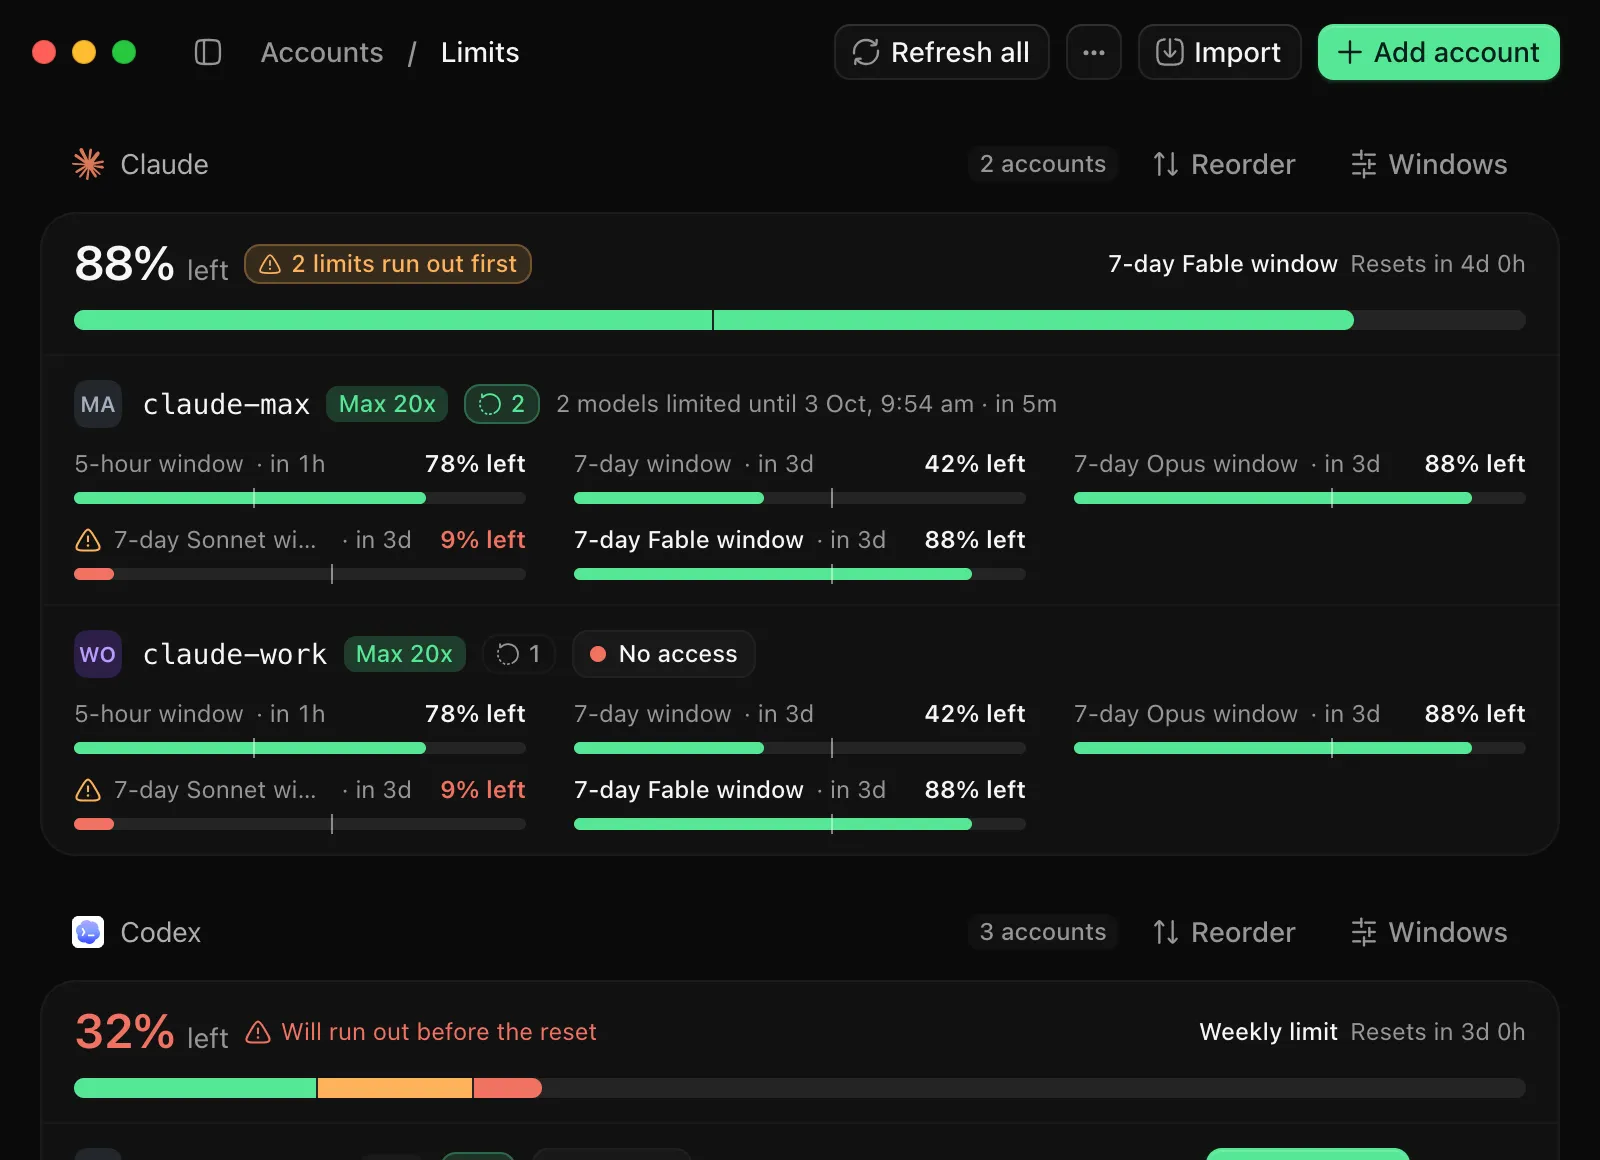Click the Codex weekly limit progress bar
The width and height of the screenshot is (1600, 1160).
[x=800, y=1088]
